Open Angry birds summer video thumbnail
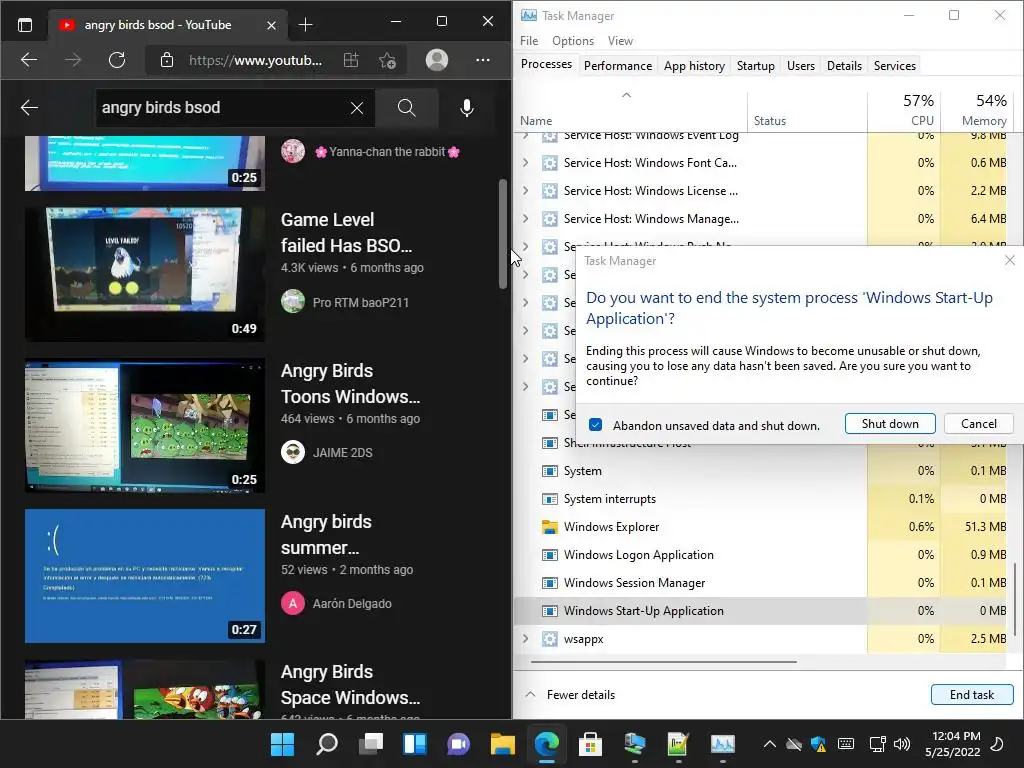The height and width of the screenshot is (768, 1024). (145, 576)
